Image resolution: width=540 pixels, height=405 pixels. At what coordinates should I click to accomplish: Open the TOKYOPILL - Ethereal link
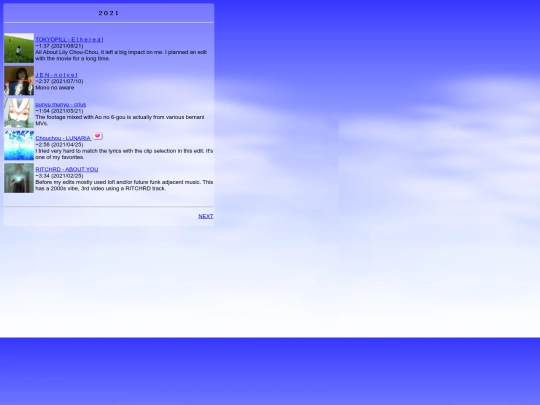[69, 40]
